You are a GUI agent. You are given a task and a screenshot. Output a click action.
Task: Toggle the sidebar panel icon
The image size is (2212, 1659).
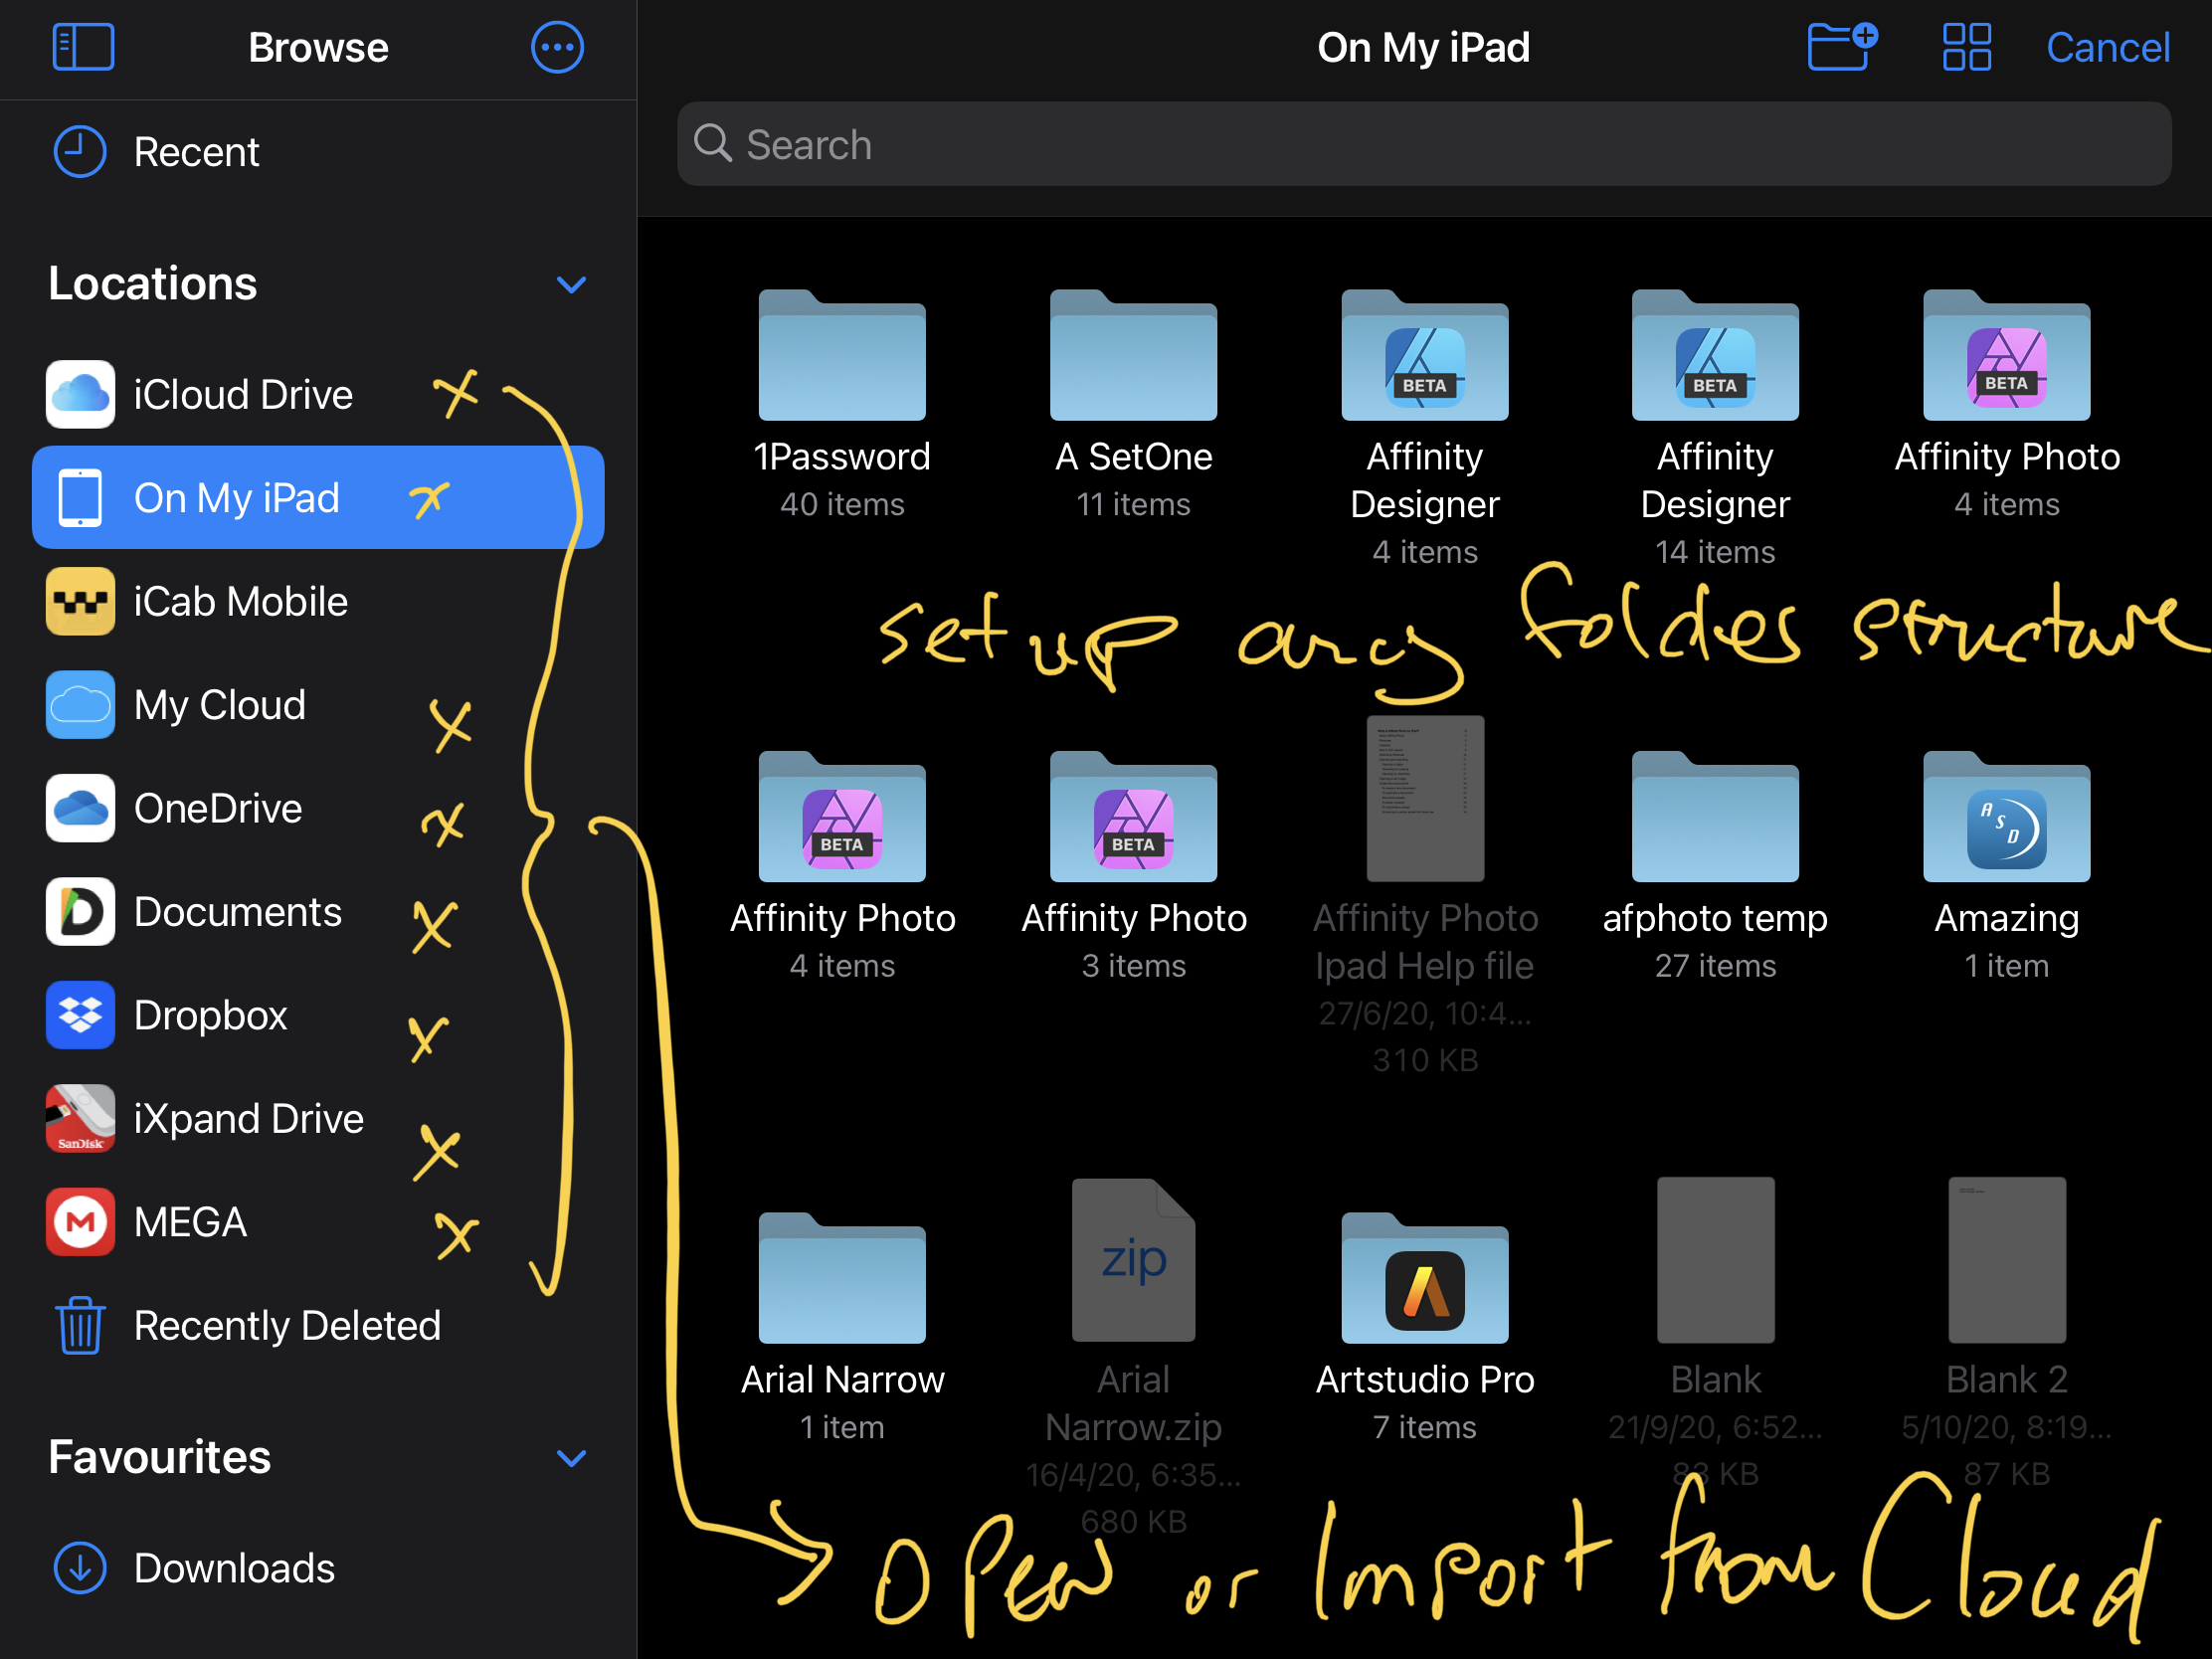83,47
